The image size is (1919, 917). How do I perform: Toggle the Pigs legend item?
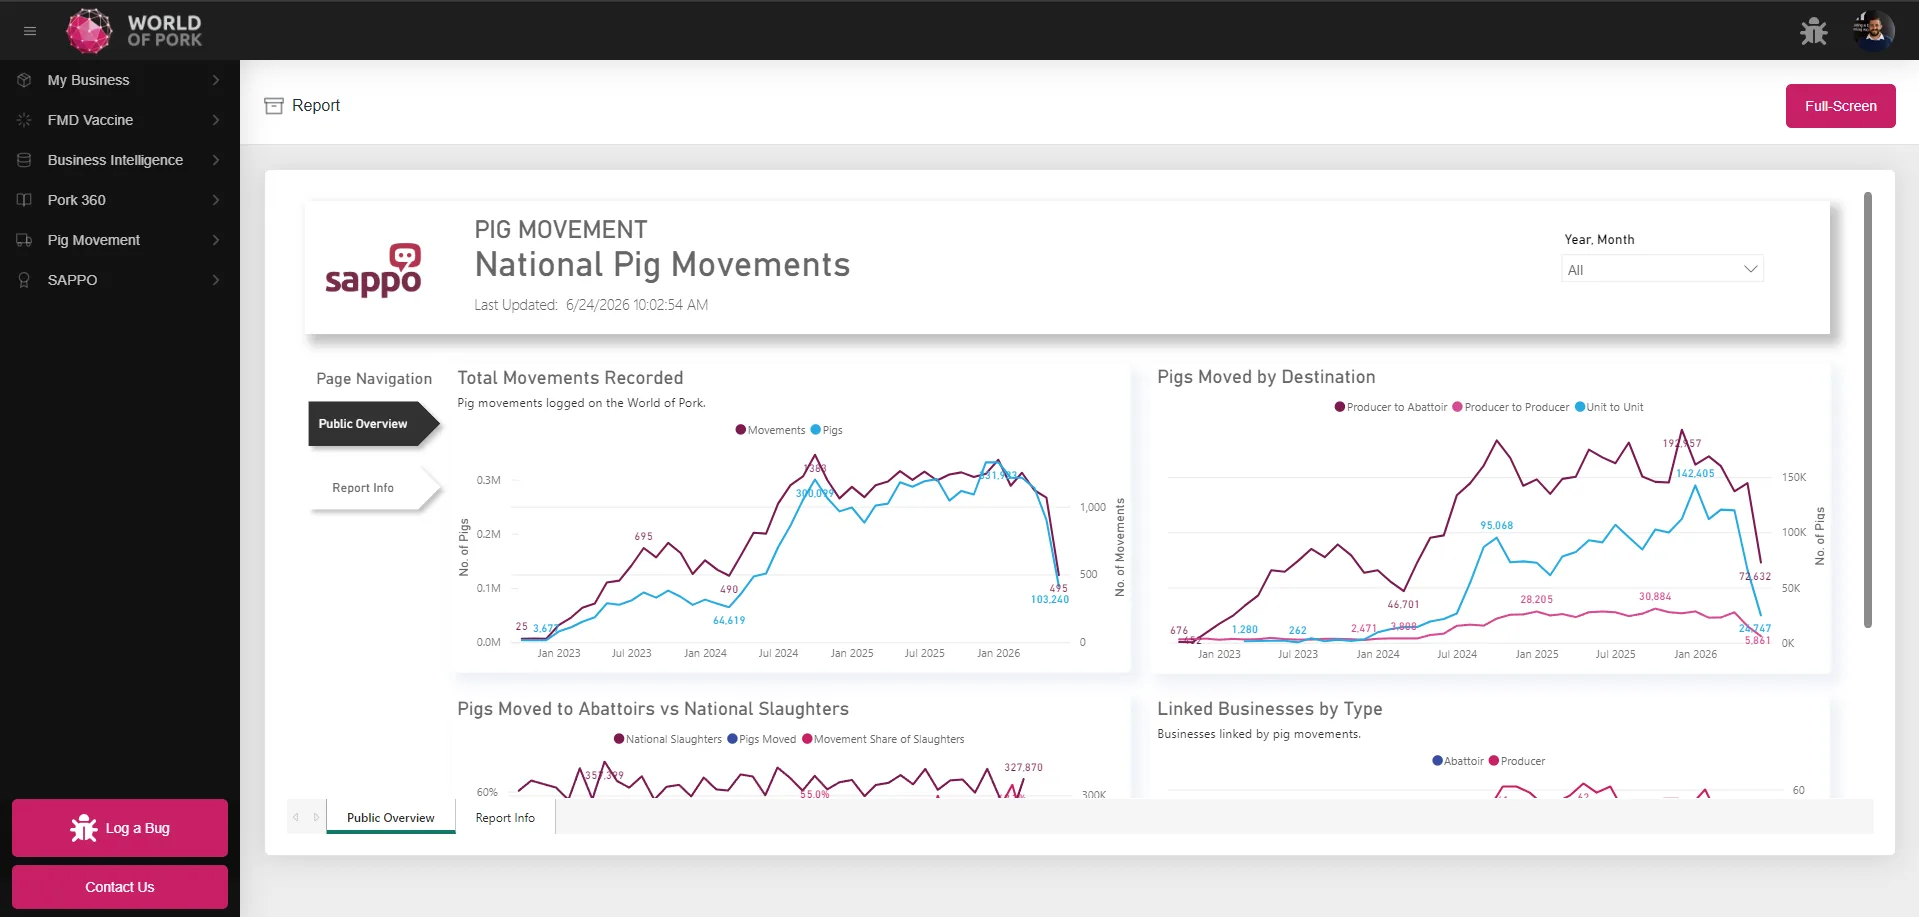(827, 430)
